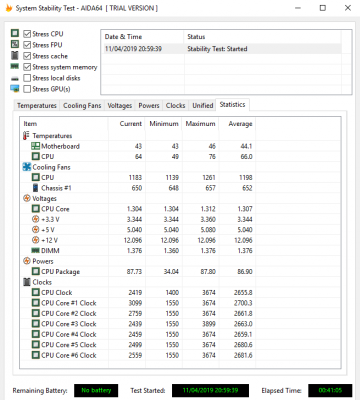Click the CPU Package power icon
This screenshot has width=360, height=400.
(35, 271)
